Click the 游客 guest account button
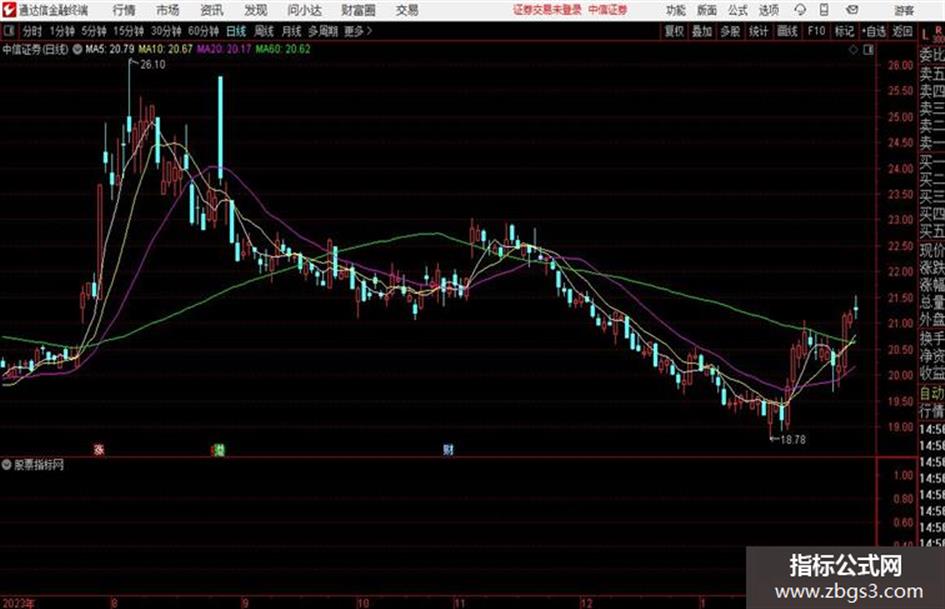Viewport: 945px width, 609px height. pyautogui.click(x=904, y=10)
